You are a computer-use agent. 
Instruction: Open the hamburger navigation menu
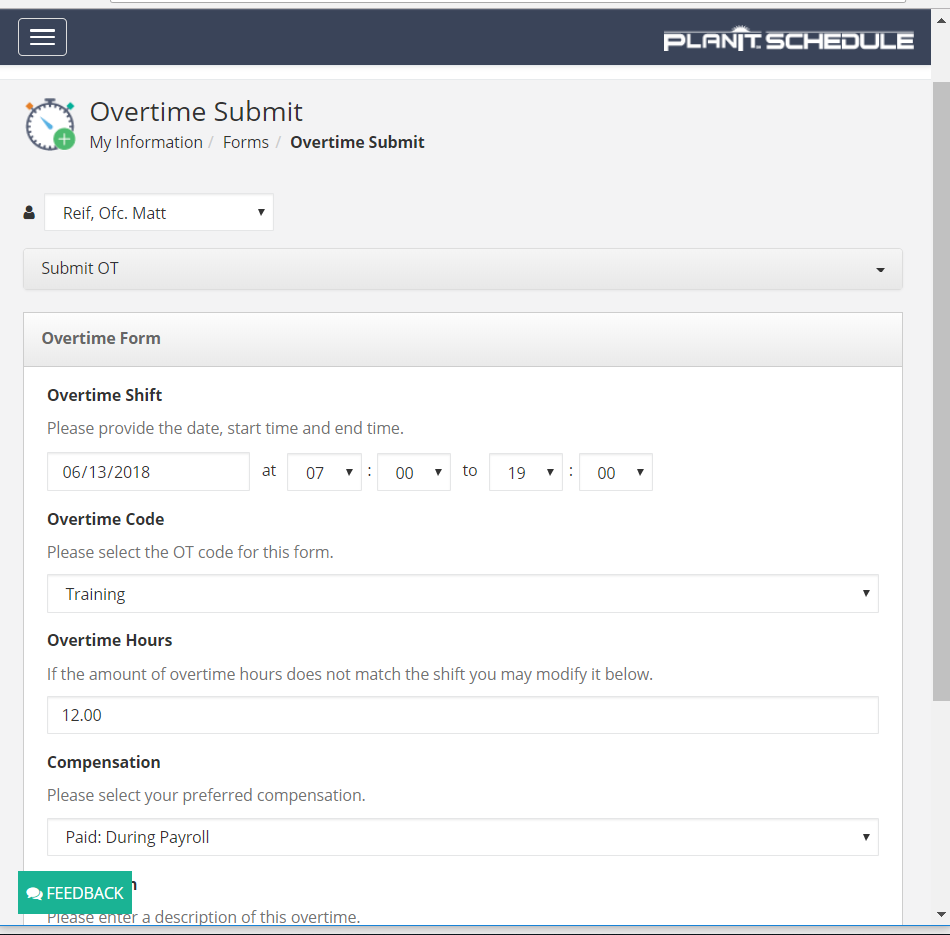click(42, 37)
